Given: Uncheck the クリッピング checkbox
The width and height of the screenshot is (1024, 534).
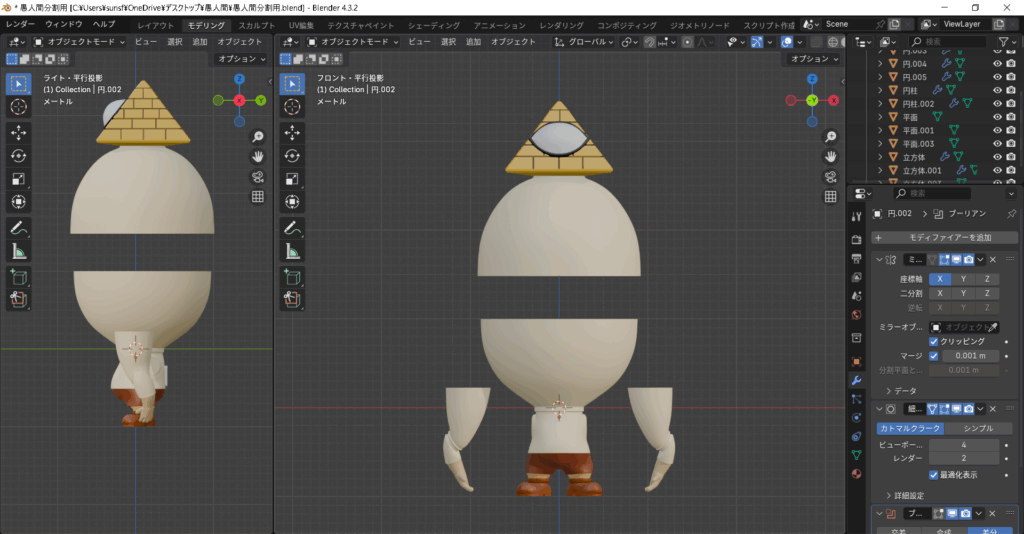Looking at the screenshot, I should point(934,341).
